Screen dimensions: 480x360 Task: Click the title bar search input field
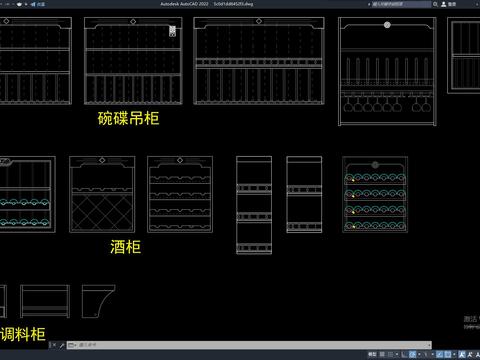pyautogui.click(x=401, y=4)
